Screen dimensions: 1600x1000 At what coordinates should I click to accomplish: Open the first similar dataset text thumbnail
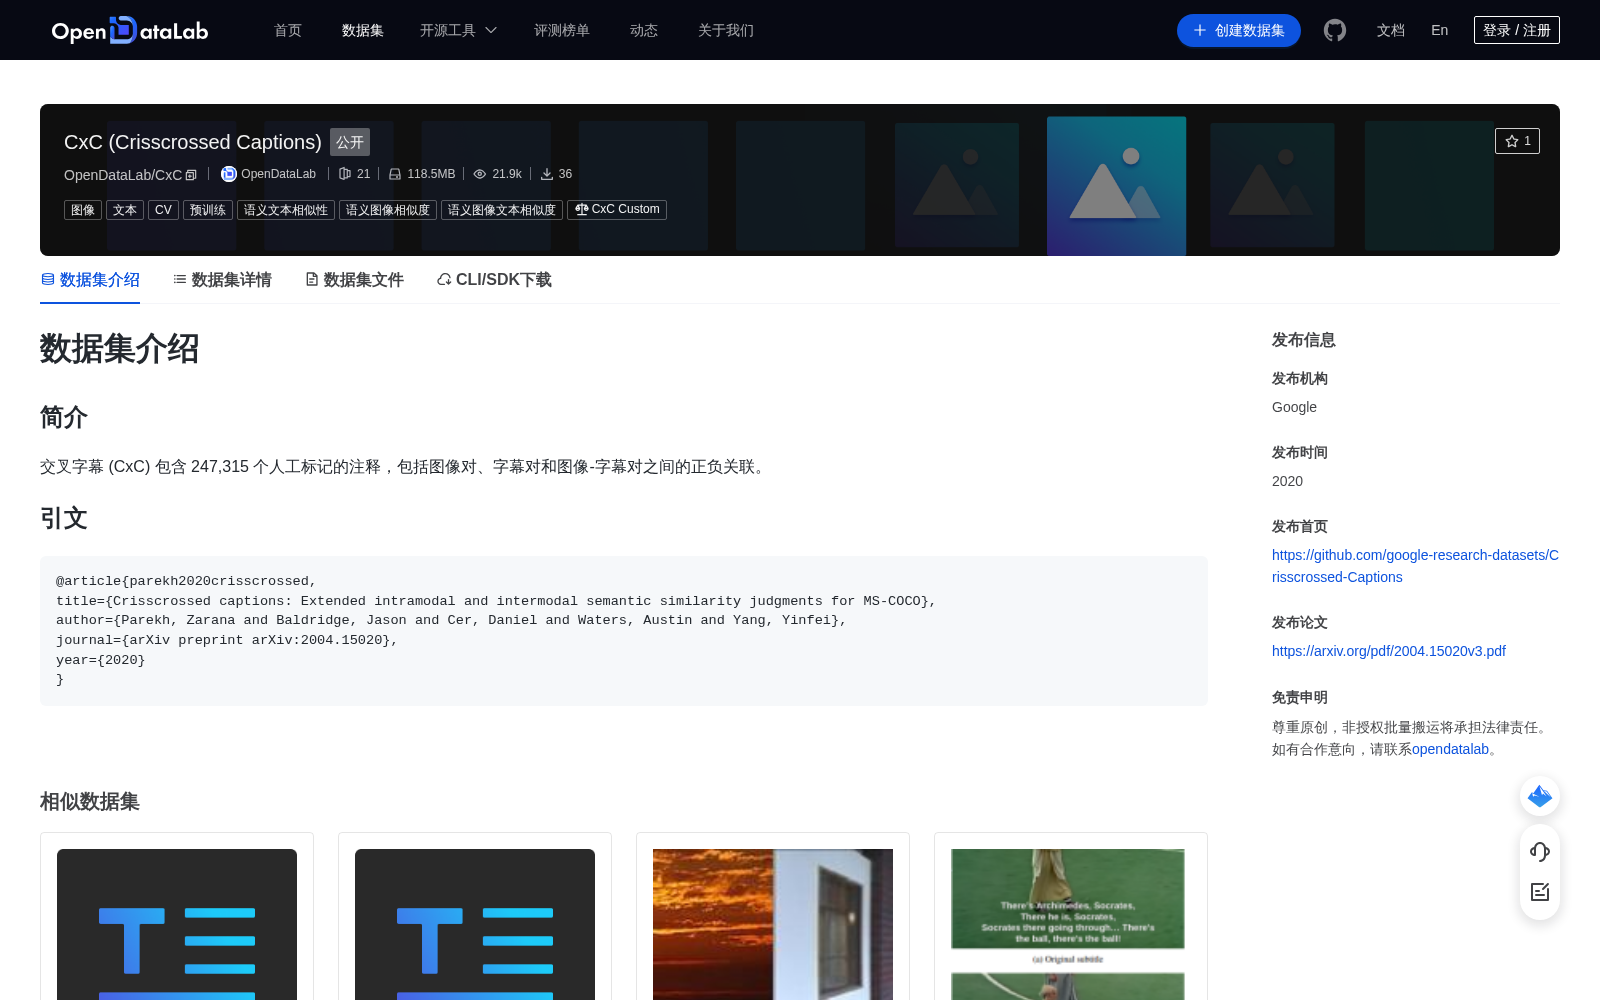pyautogui.click(x=177, y=924)
